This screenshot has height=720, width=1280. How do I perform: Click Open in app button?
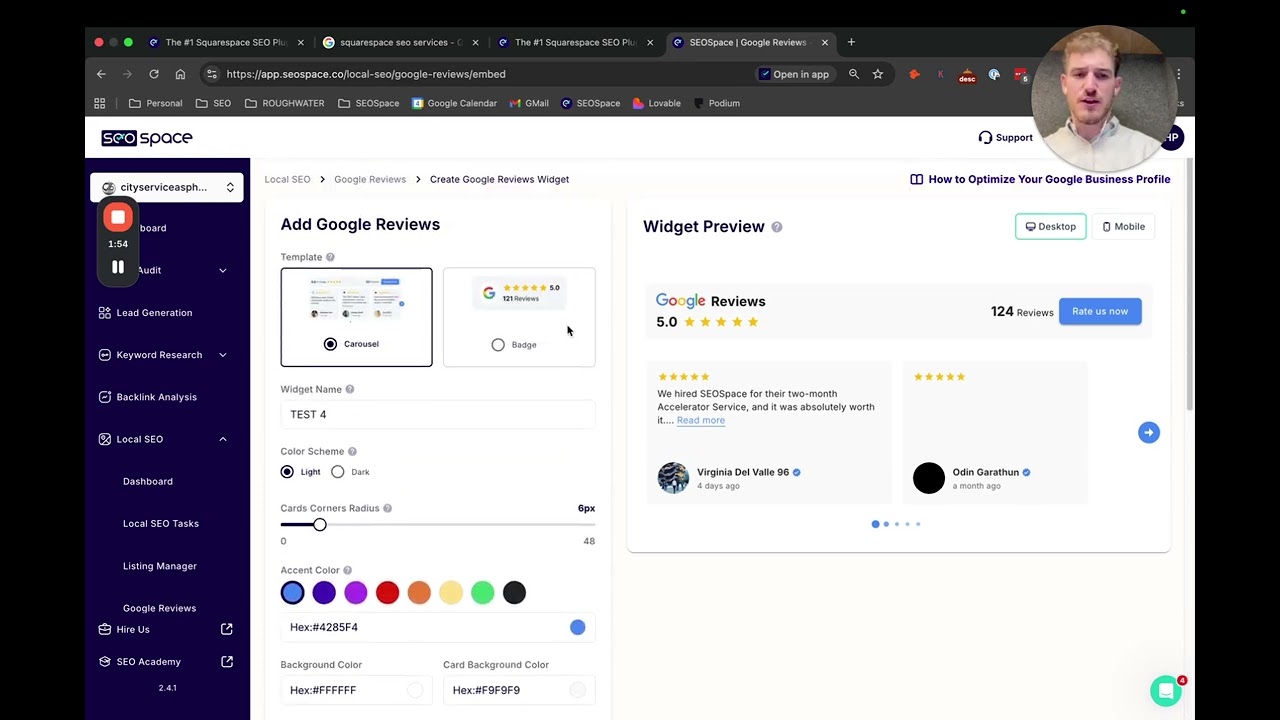click(793, 74)
